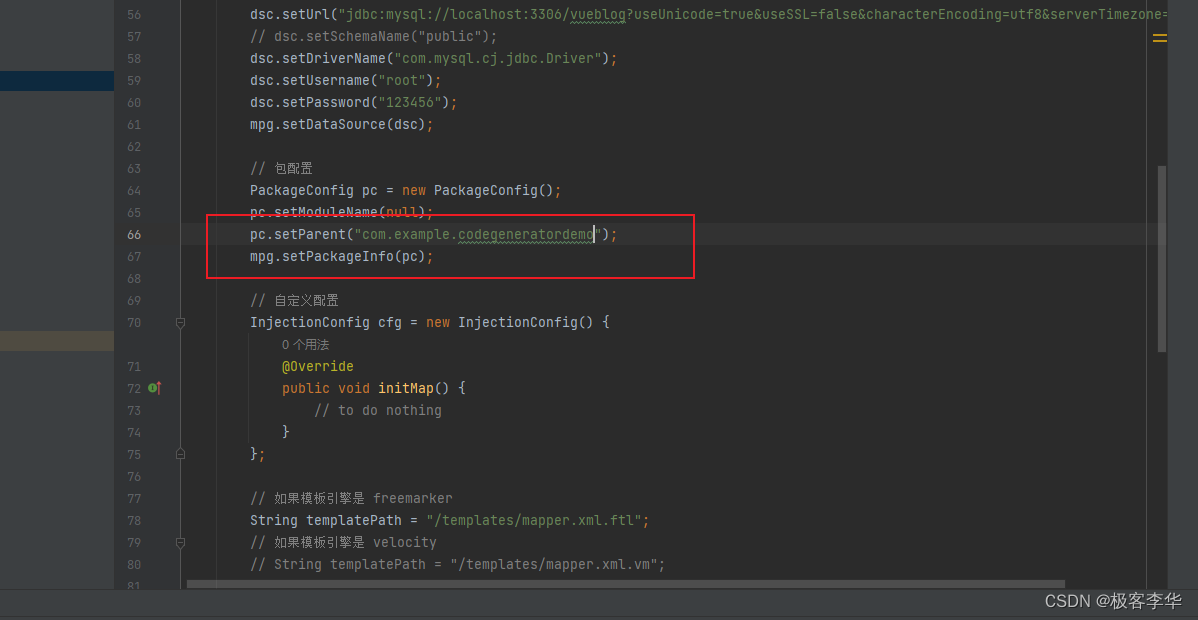Viewport: 1198px width, 620px height.
Task: Click the '// 如果模板引擎是 velocity' comment
Action: point(344,543)
